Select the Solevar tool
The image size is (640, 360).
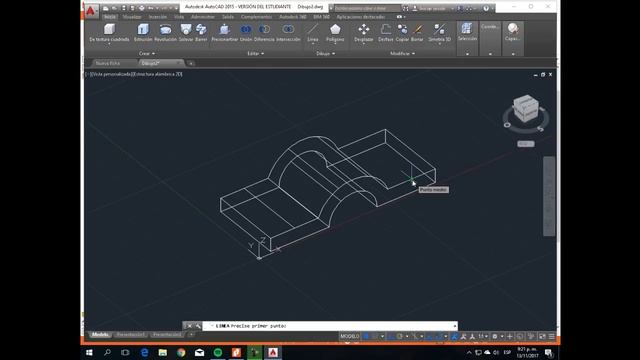(x=186, y=33)
